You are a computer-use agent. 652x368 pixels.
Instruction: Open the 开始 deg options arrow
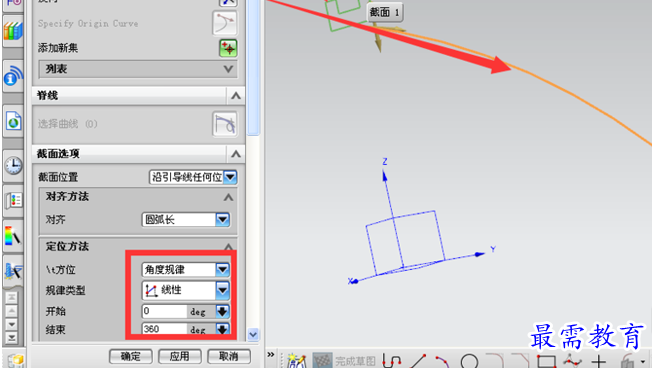click(x=222, y=311)
